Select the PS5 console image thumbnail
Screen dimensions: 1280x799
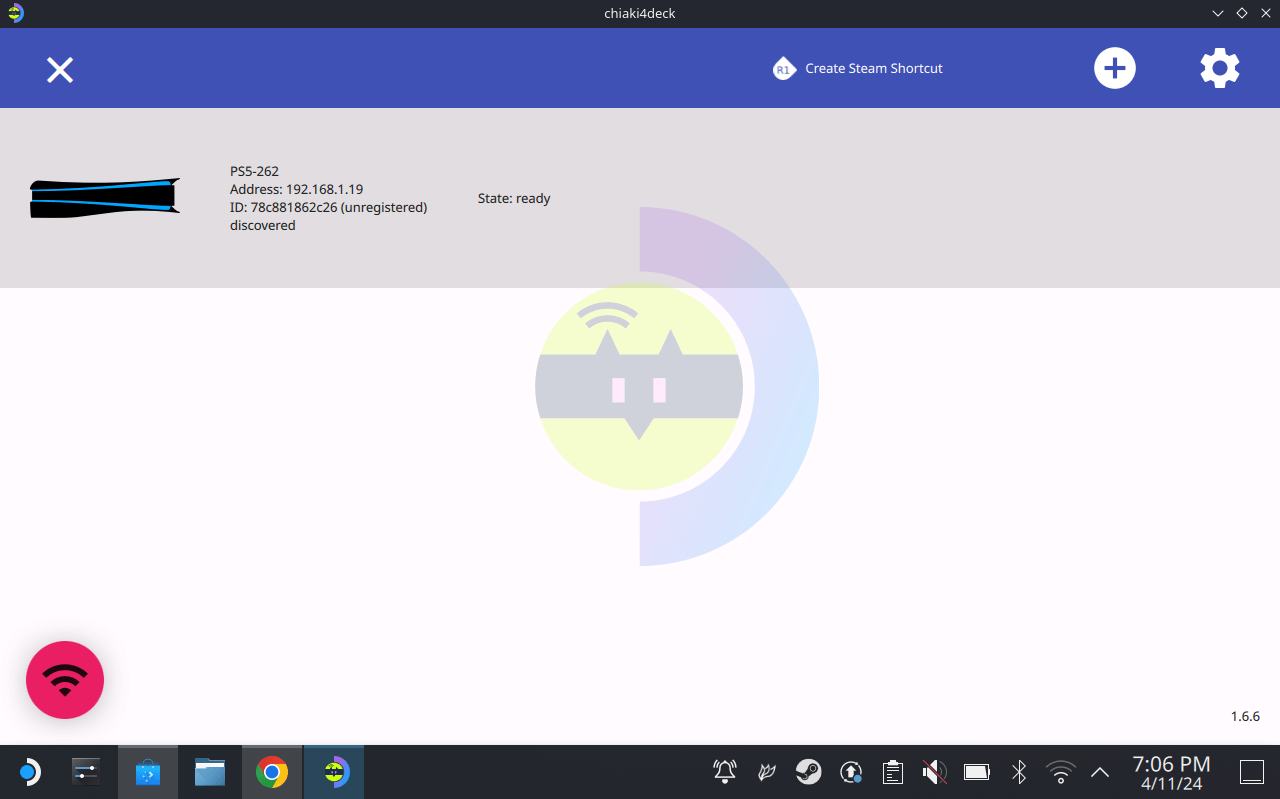[x=105, y=198]
